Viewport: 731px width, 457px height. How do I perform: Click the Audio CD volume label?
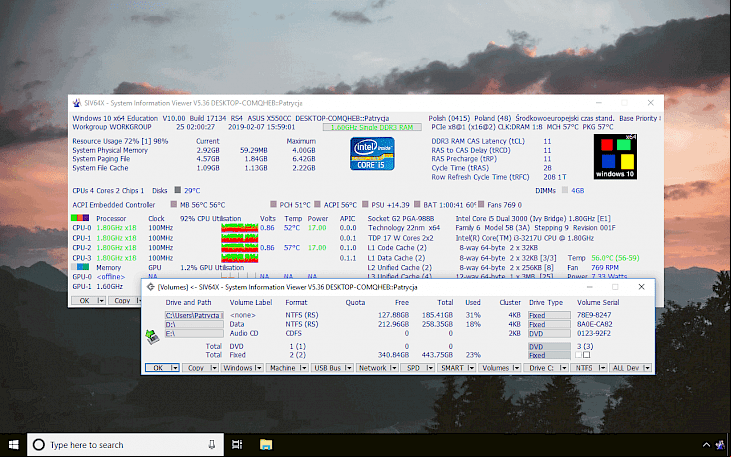click(244, 333)
